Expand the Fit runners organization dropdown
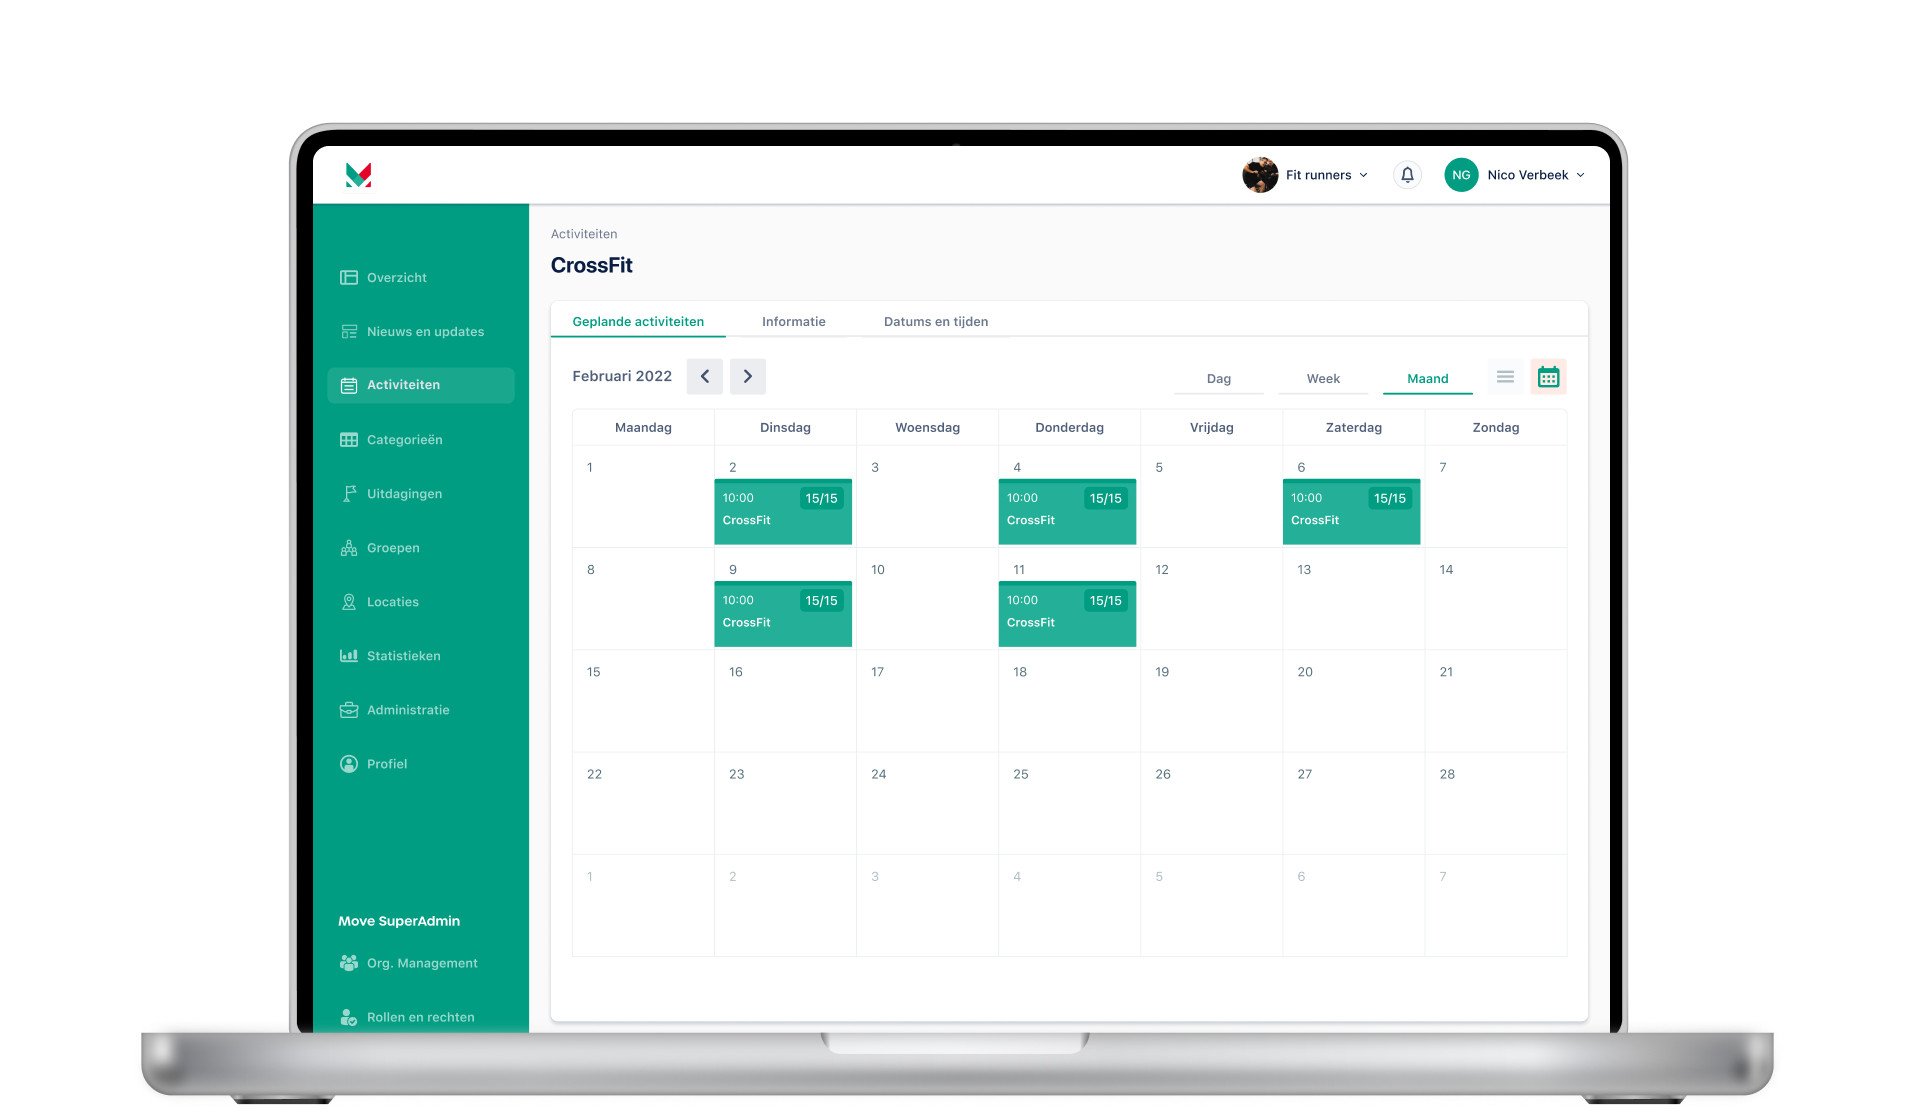The height and width of the screenshot is (1116, 1912). click(x=1306, y=175)
